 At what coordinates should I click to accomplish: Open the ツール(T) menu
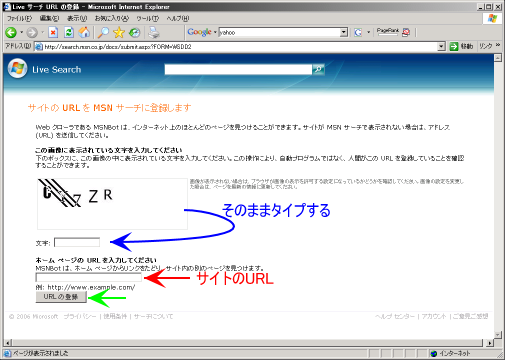coord(148,18)
